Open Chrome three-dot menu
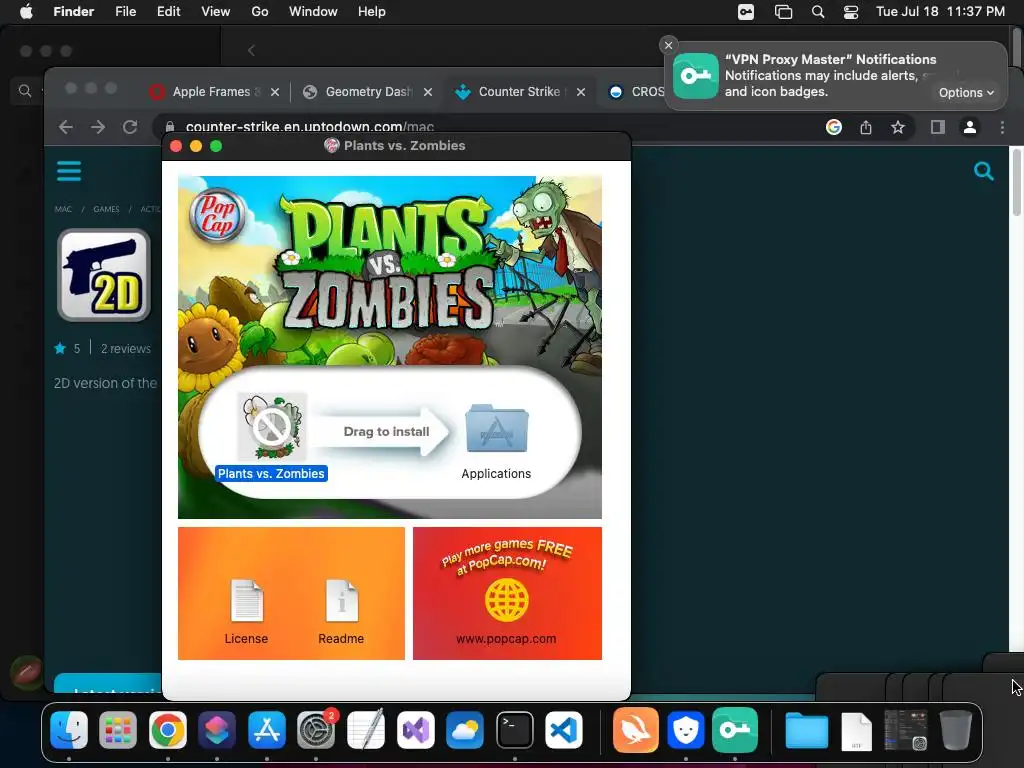 pyautogui.click(x=1002, y=127)
